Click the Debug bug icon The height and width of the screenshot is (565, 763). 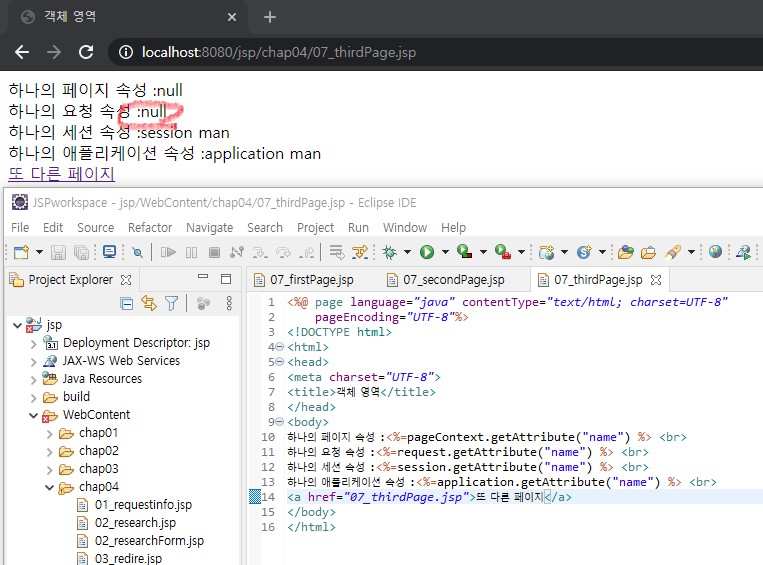pos(389,252)
